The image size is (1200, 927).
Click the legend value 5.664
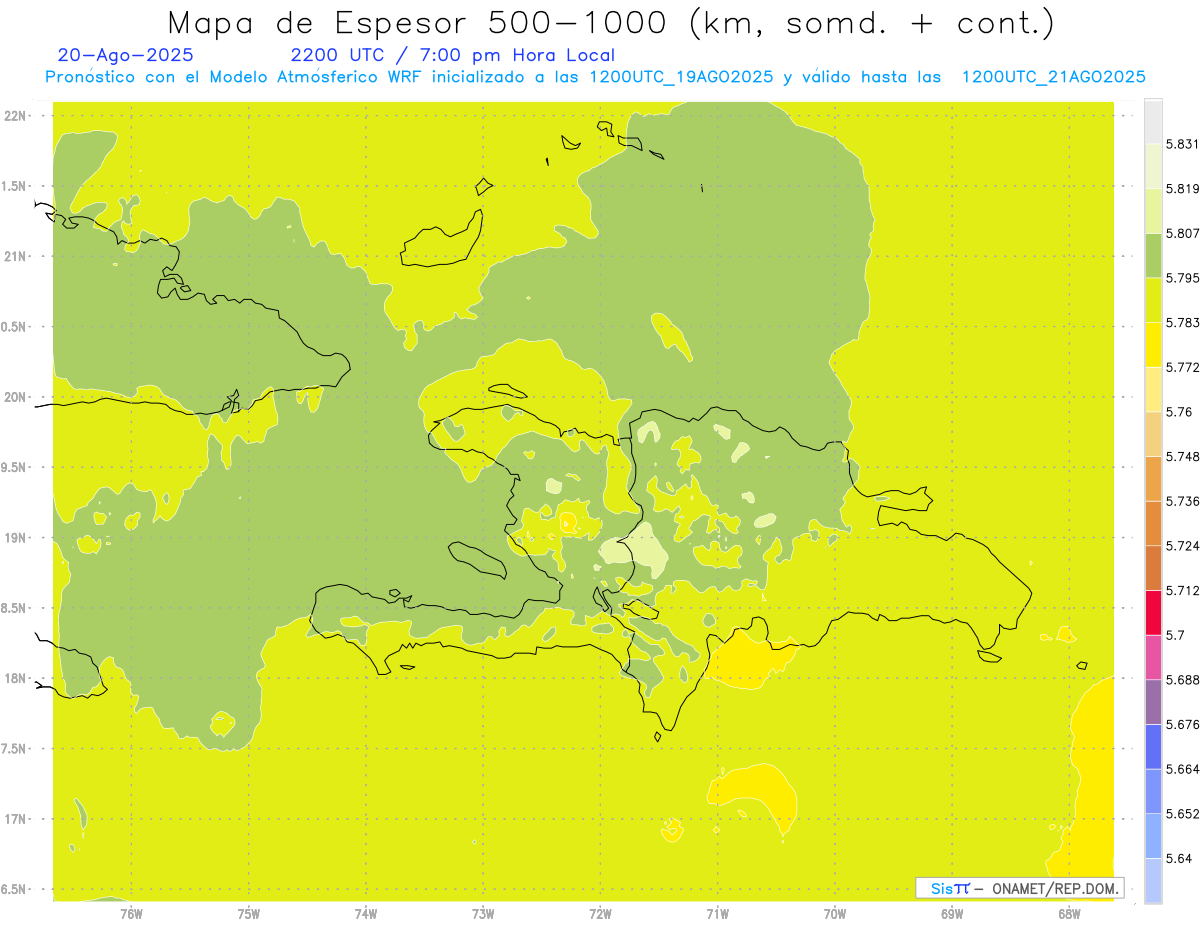[1183, 769]
